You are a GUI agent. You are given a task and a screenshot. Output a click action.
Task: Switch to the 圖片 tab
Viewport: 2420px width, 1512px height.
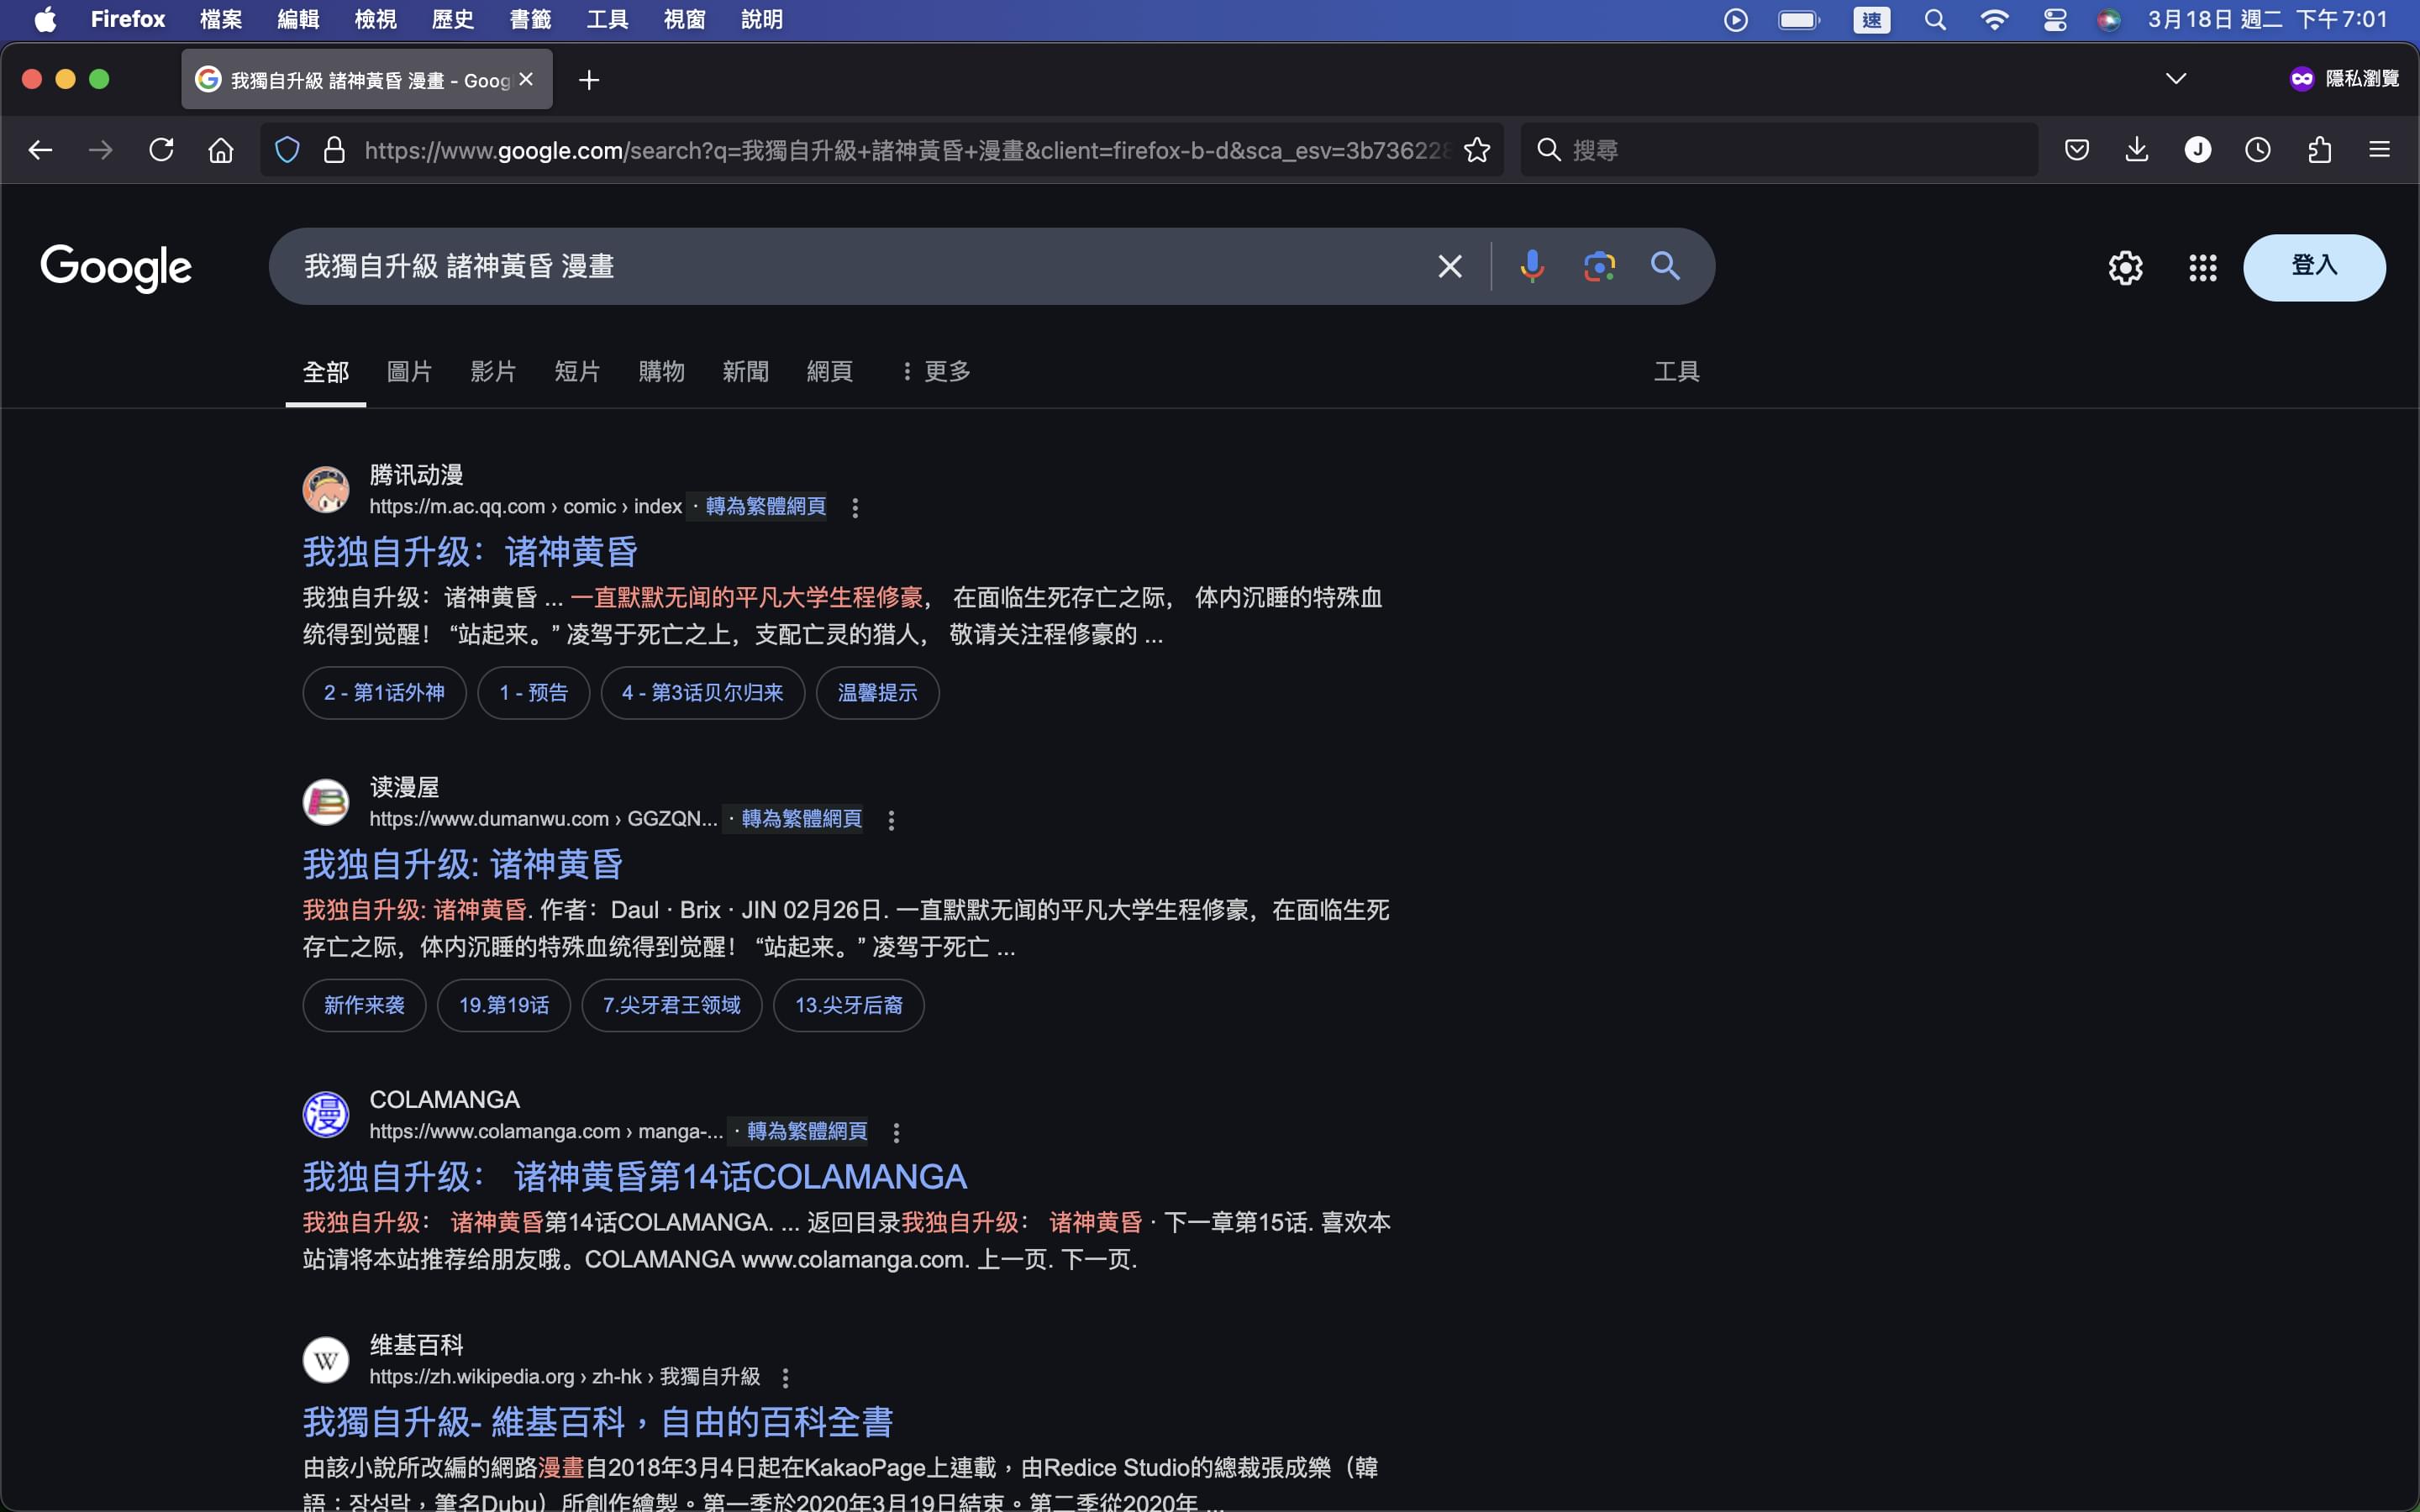[x=410, y=372]
